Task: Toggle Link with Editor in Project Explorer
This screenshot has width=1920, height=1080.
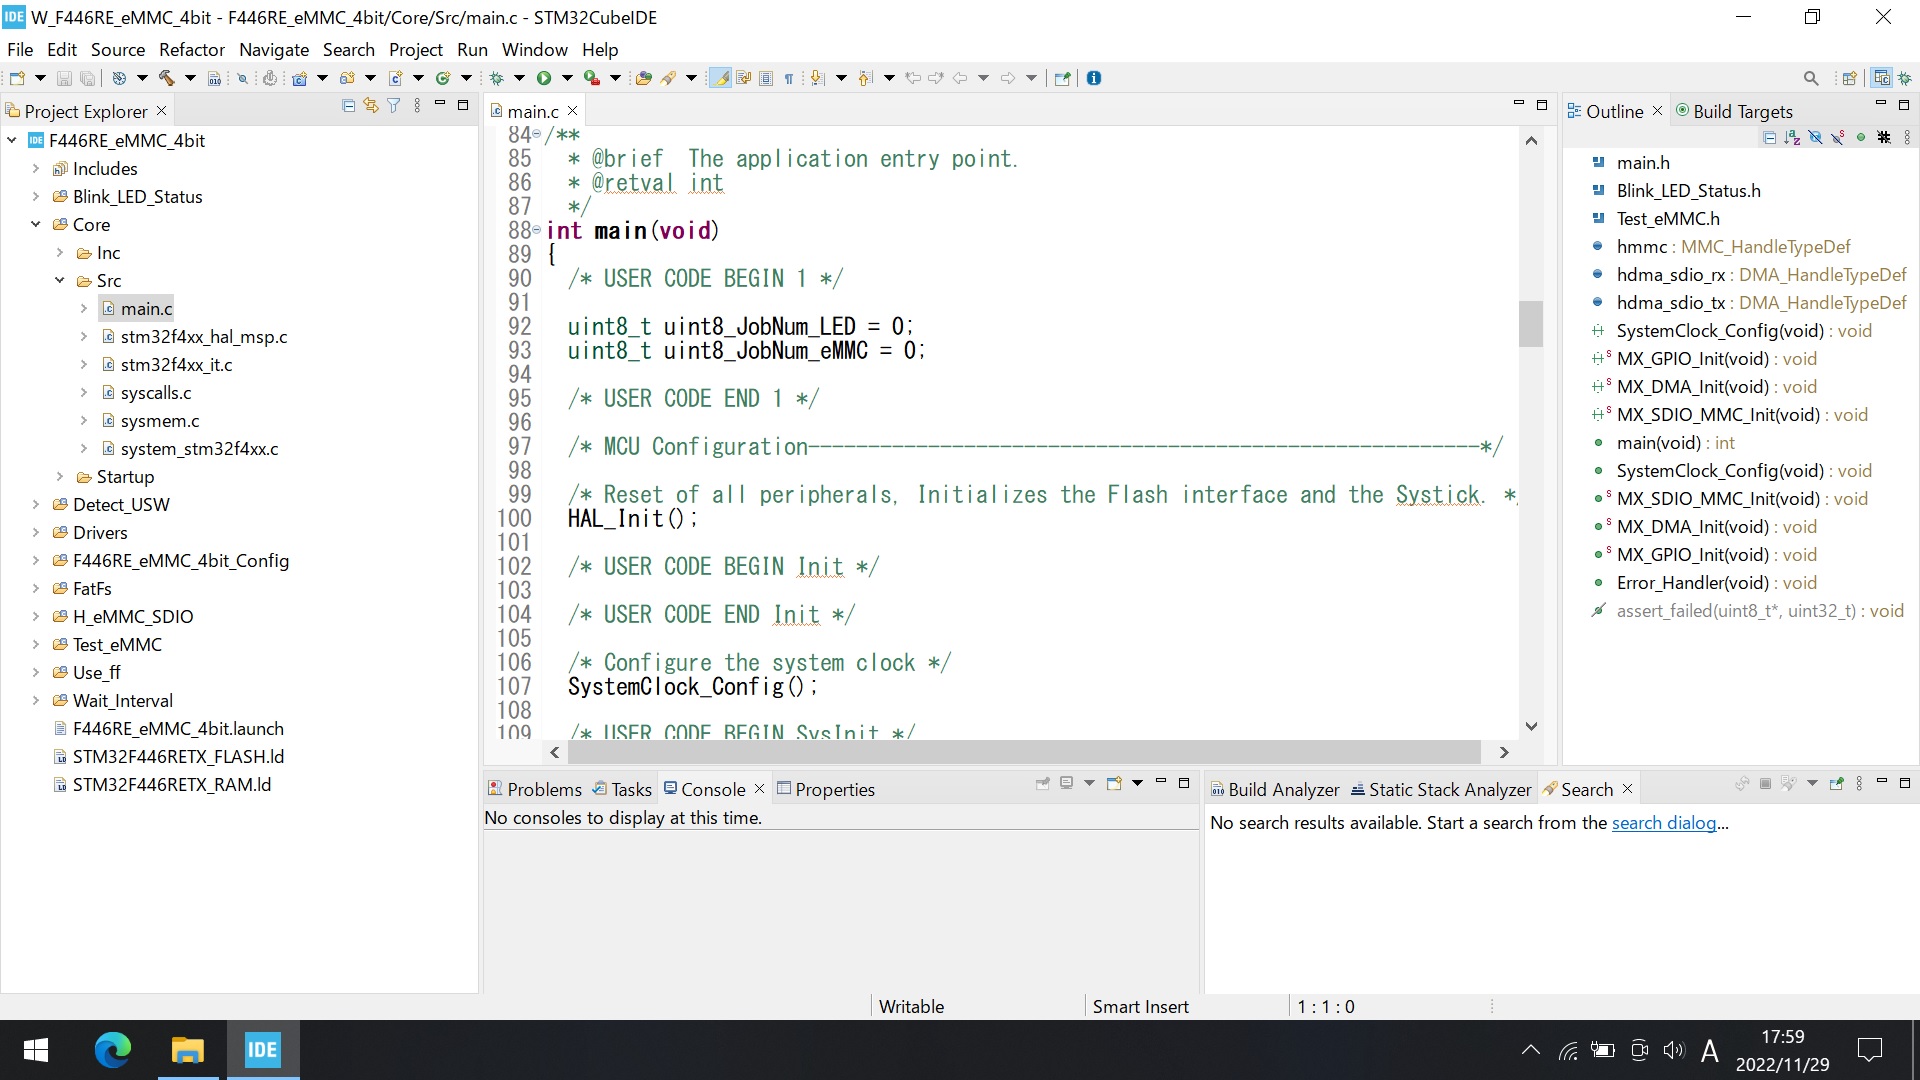Action: click(x=371, y=105)
